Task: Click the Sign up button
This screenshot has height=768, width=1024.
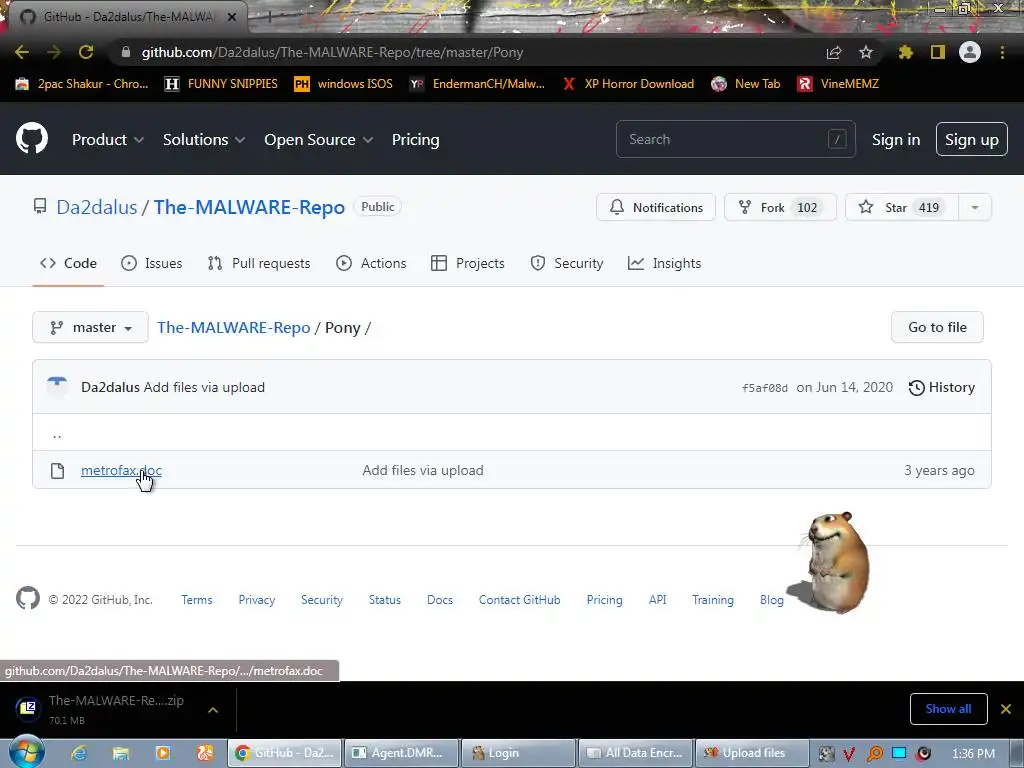Action: (x=971, y=140)
